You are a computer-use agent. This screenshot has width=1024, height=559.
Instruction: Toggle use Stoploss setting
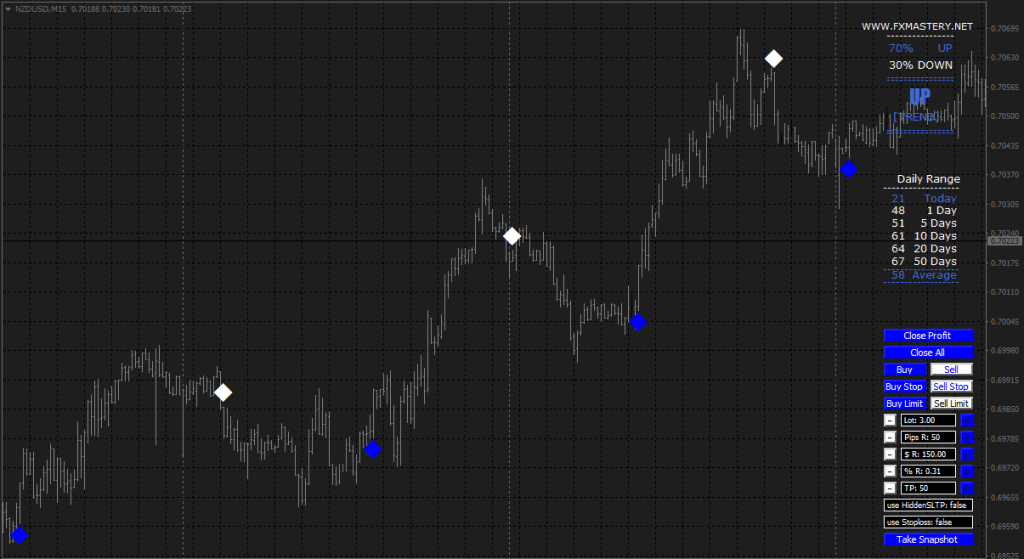click(x=928, y=522)
